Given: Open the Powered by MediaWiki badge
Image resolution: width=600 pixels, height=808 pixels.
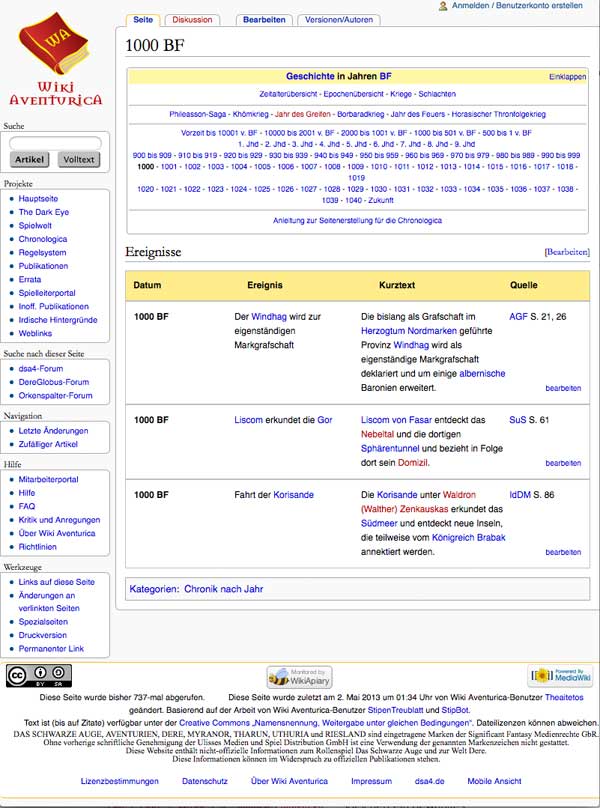Looking at the screenshot, I should pyautogui.click(x=561, y=675).
